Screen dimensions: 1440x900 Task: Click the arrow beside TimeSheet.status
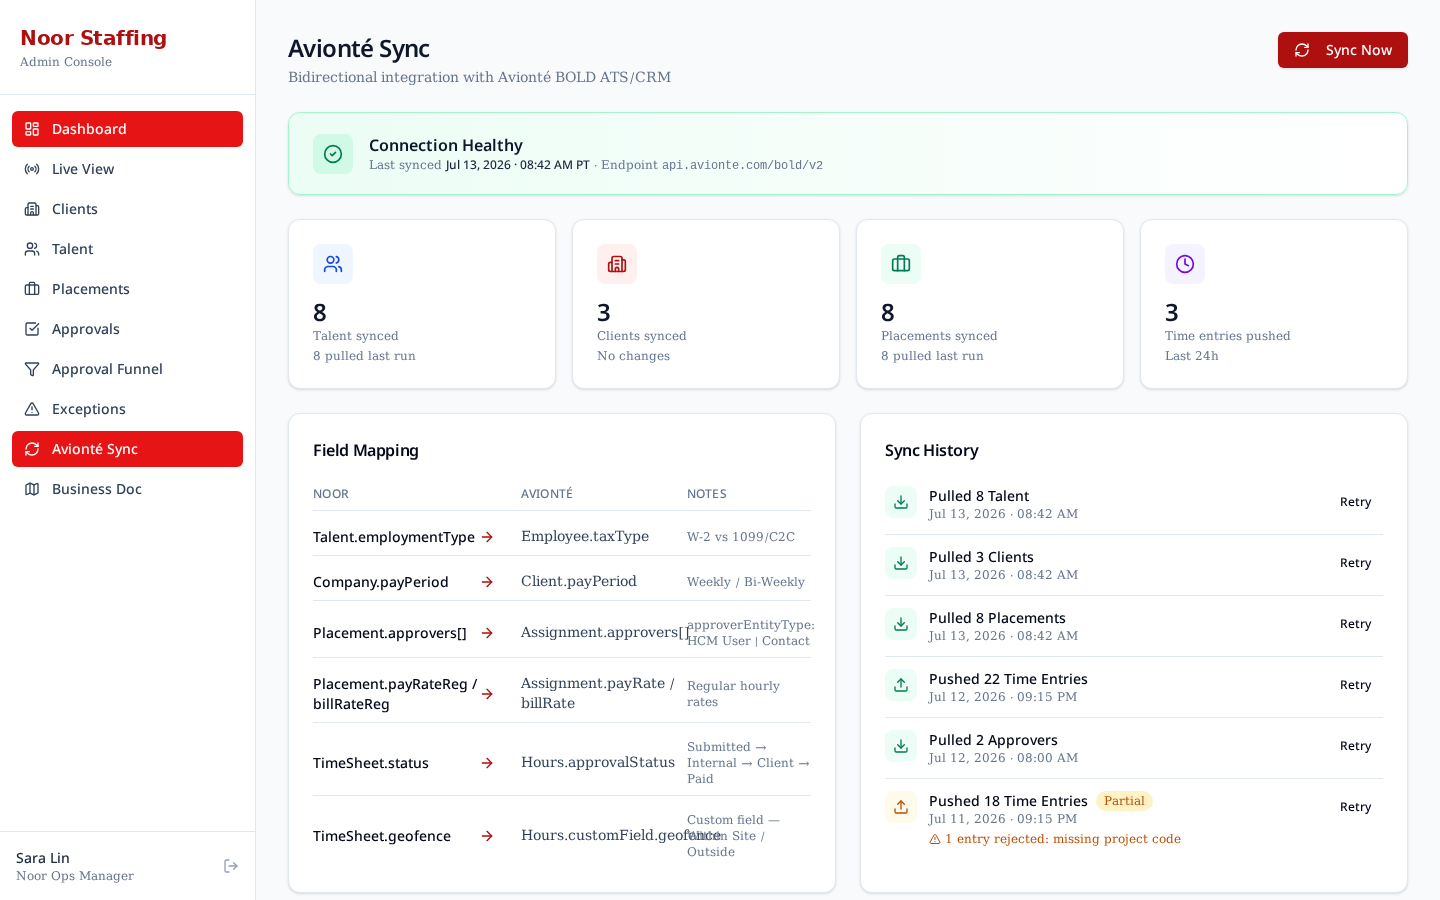487,763
